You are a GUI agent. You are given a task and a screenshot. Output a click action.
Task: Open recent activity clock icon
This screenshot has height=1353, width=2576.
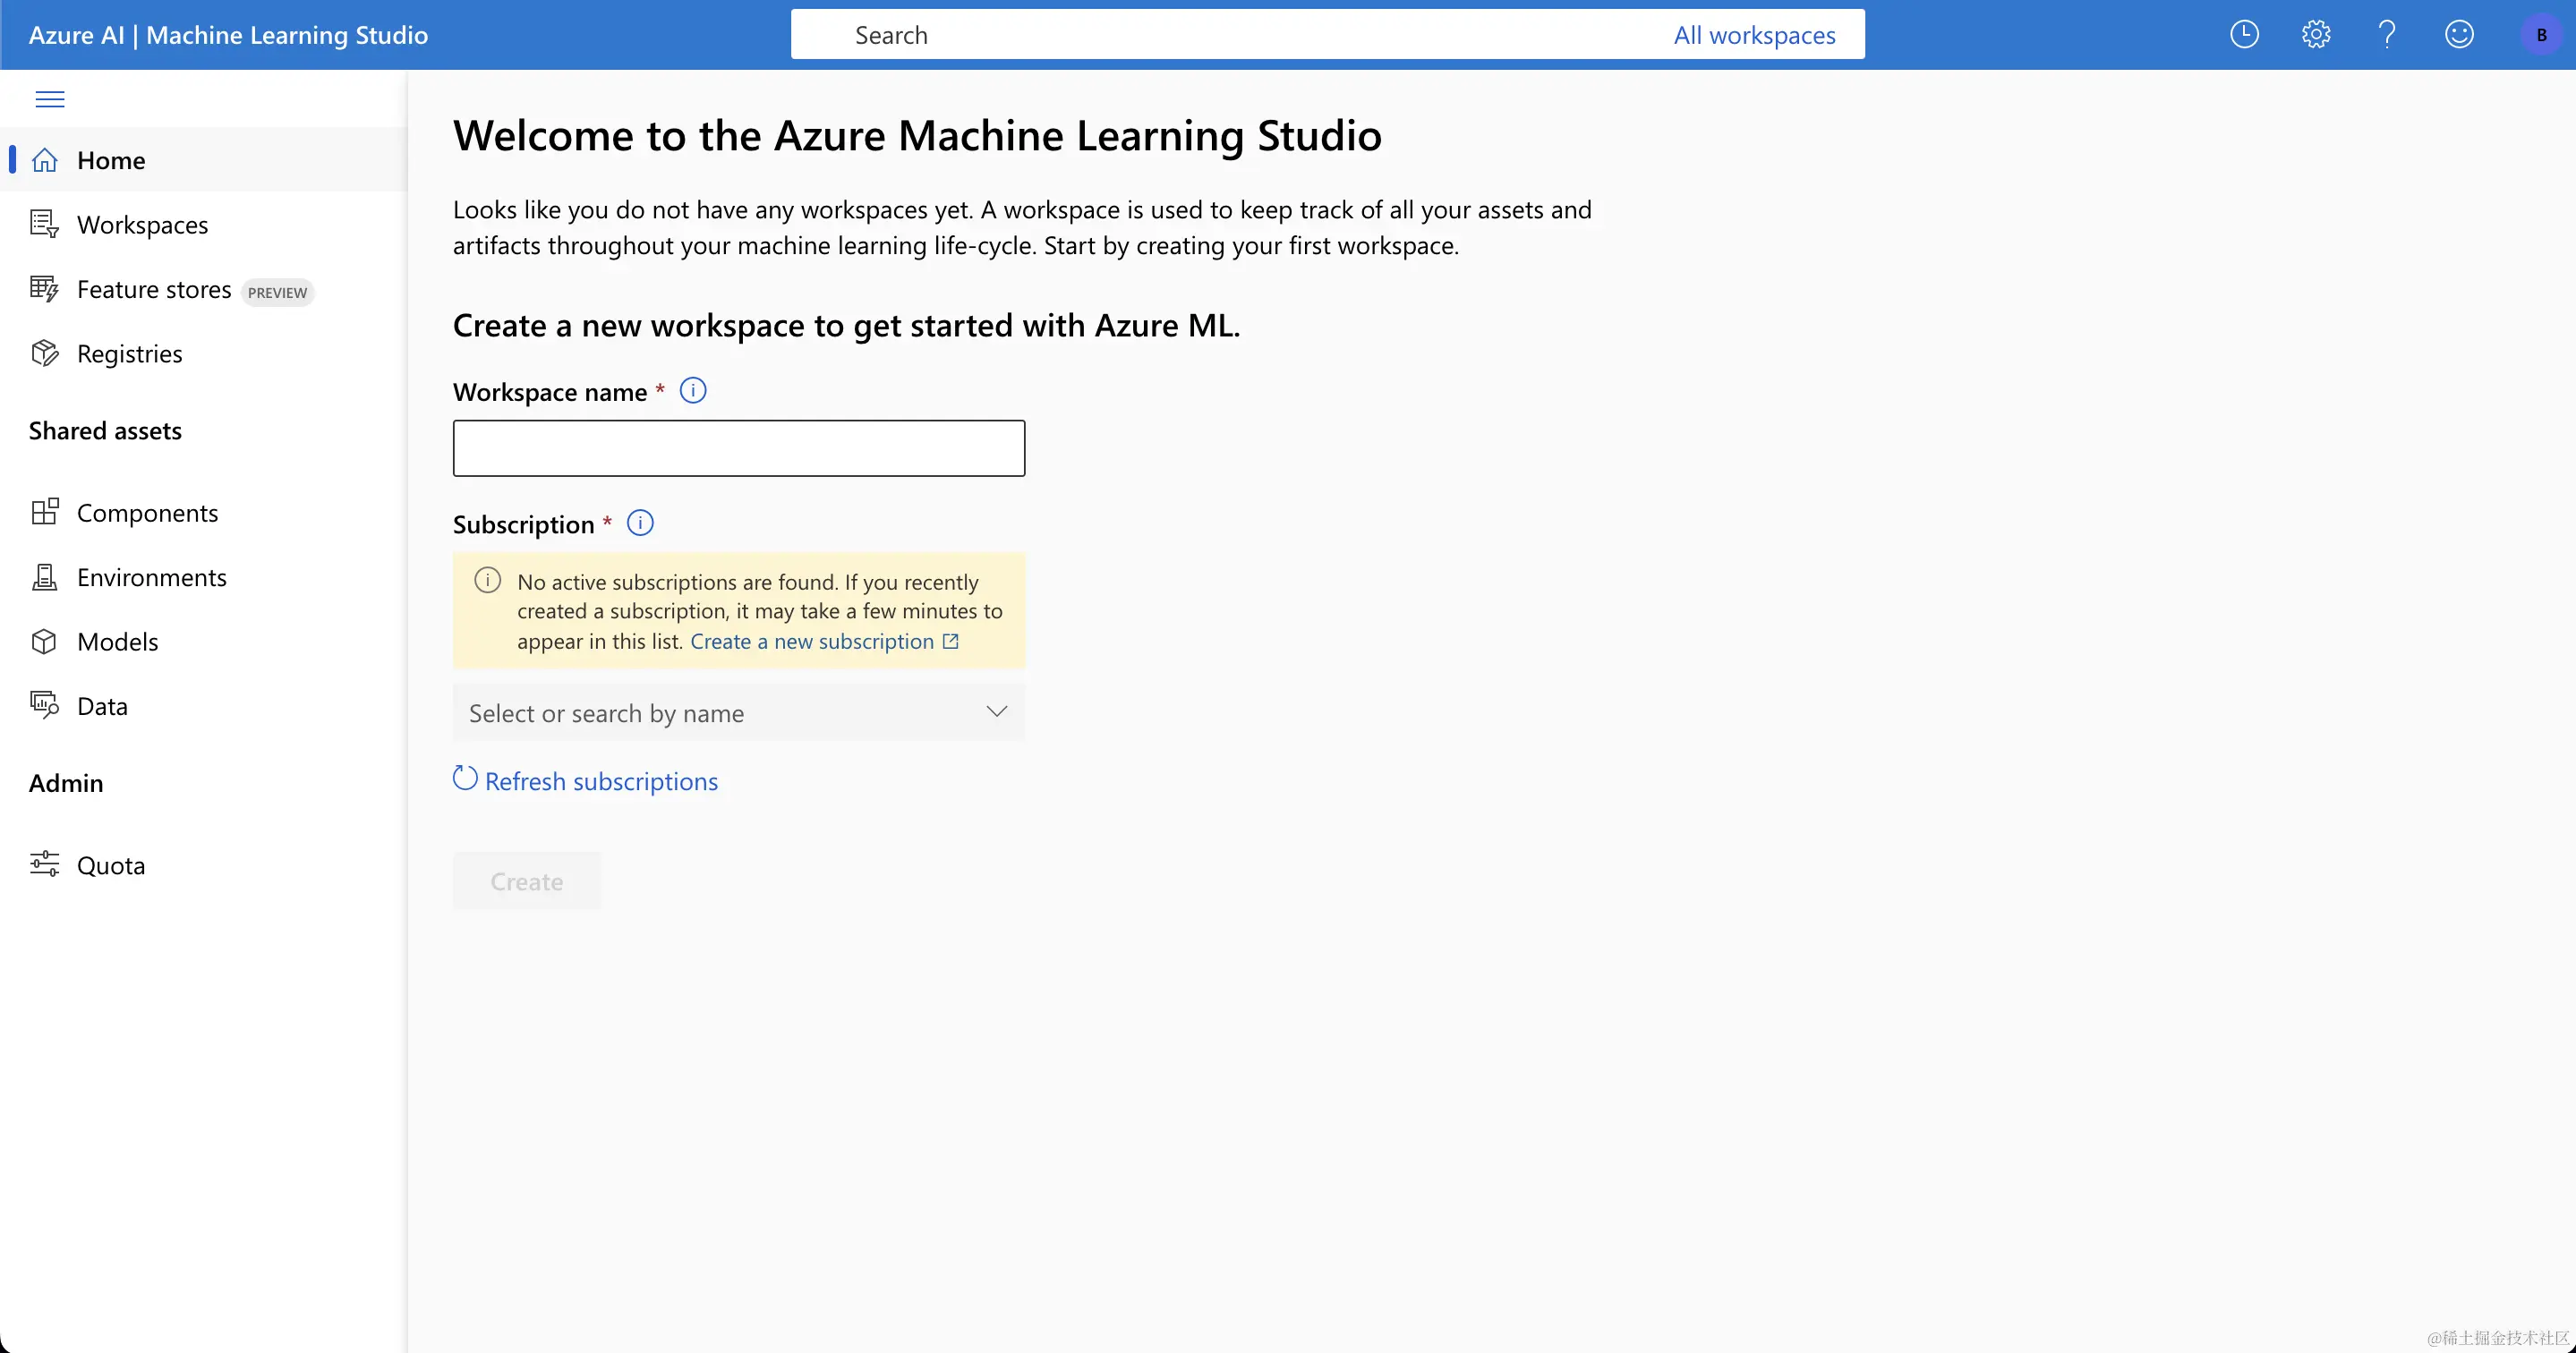coord(2244,35)
